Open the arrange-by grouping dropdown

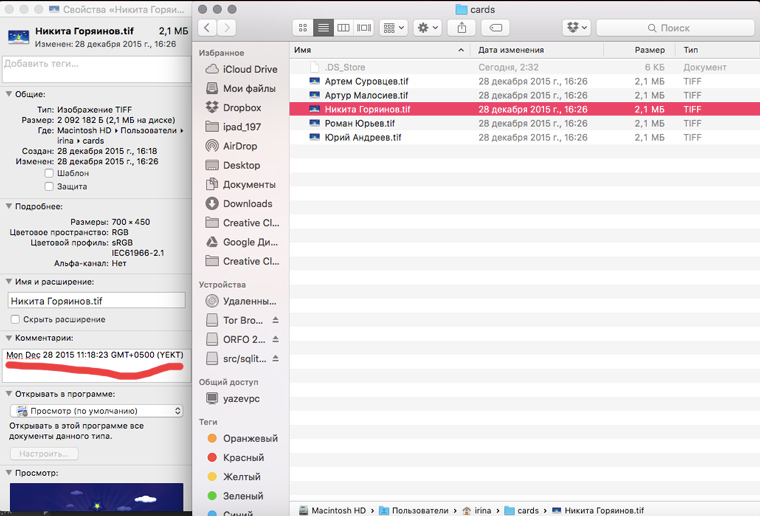(x=394, y=28)
